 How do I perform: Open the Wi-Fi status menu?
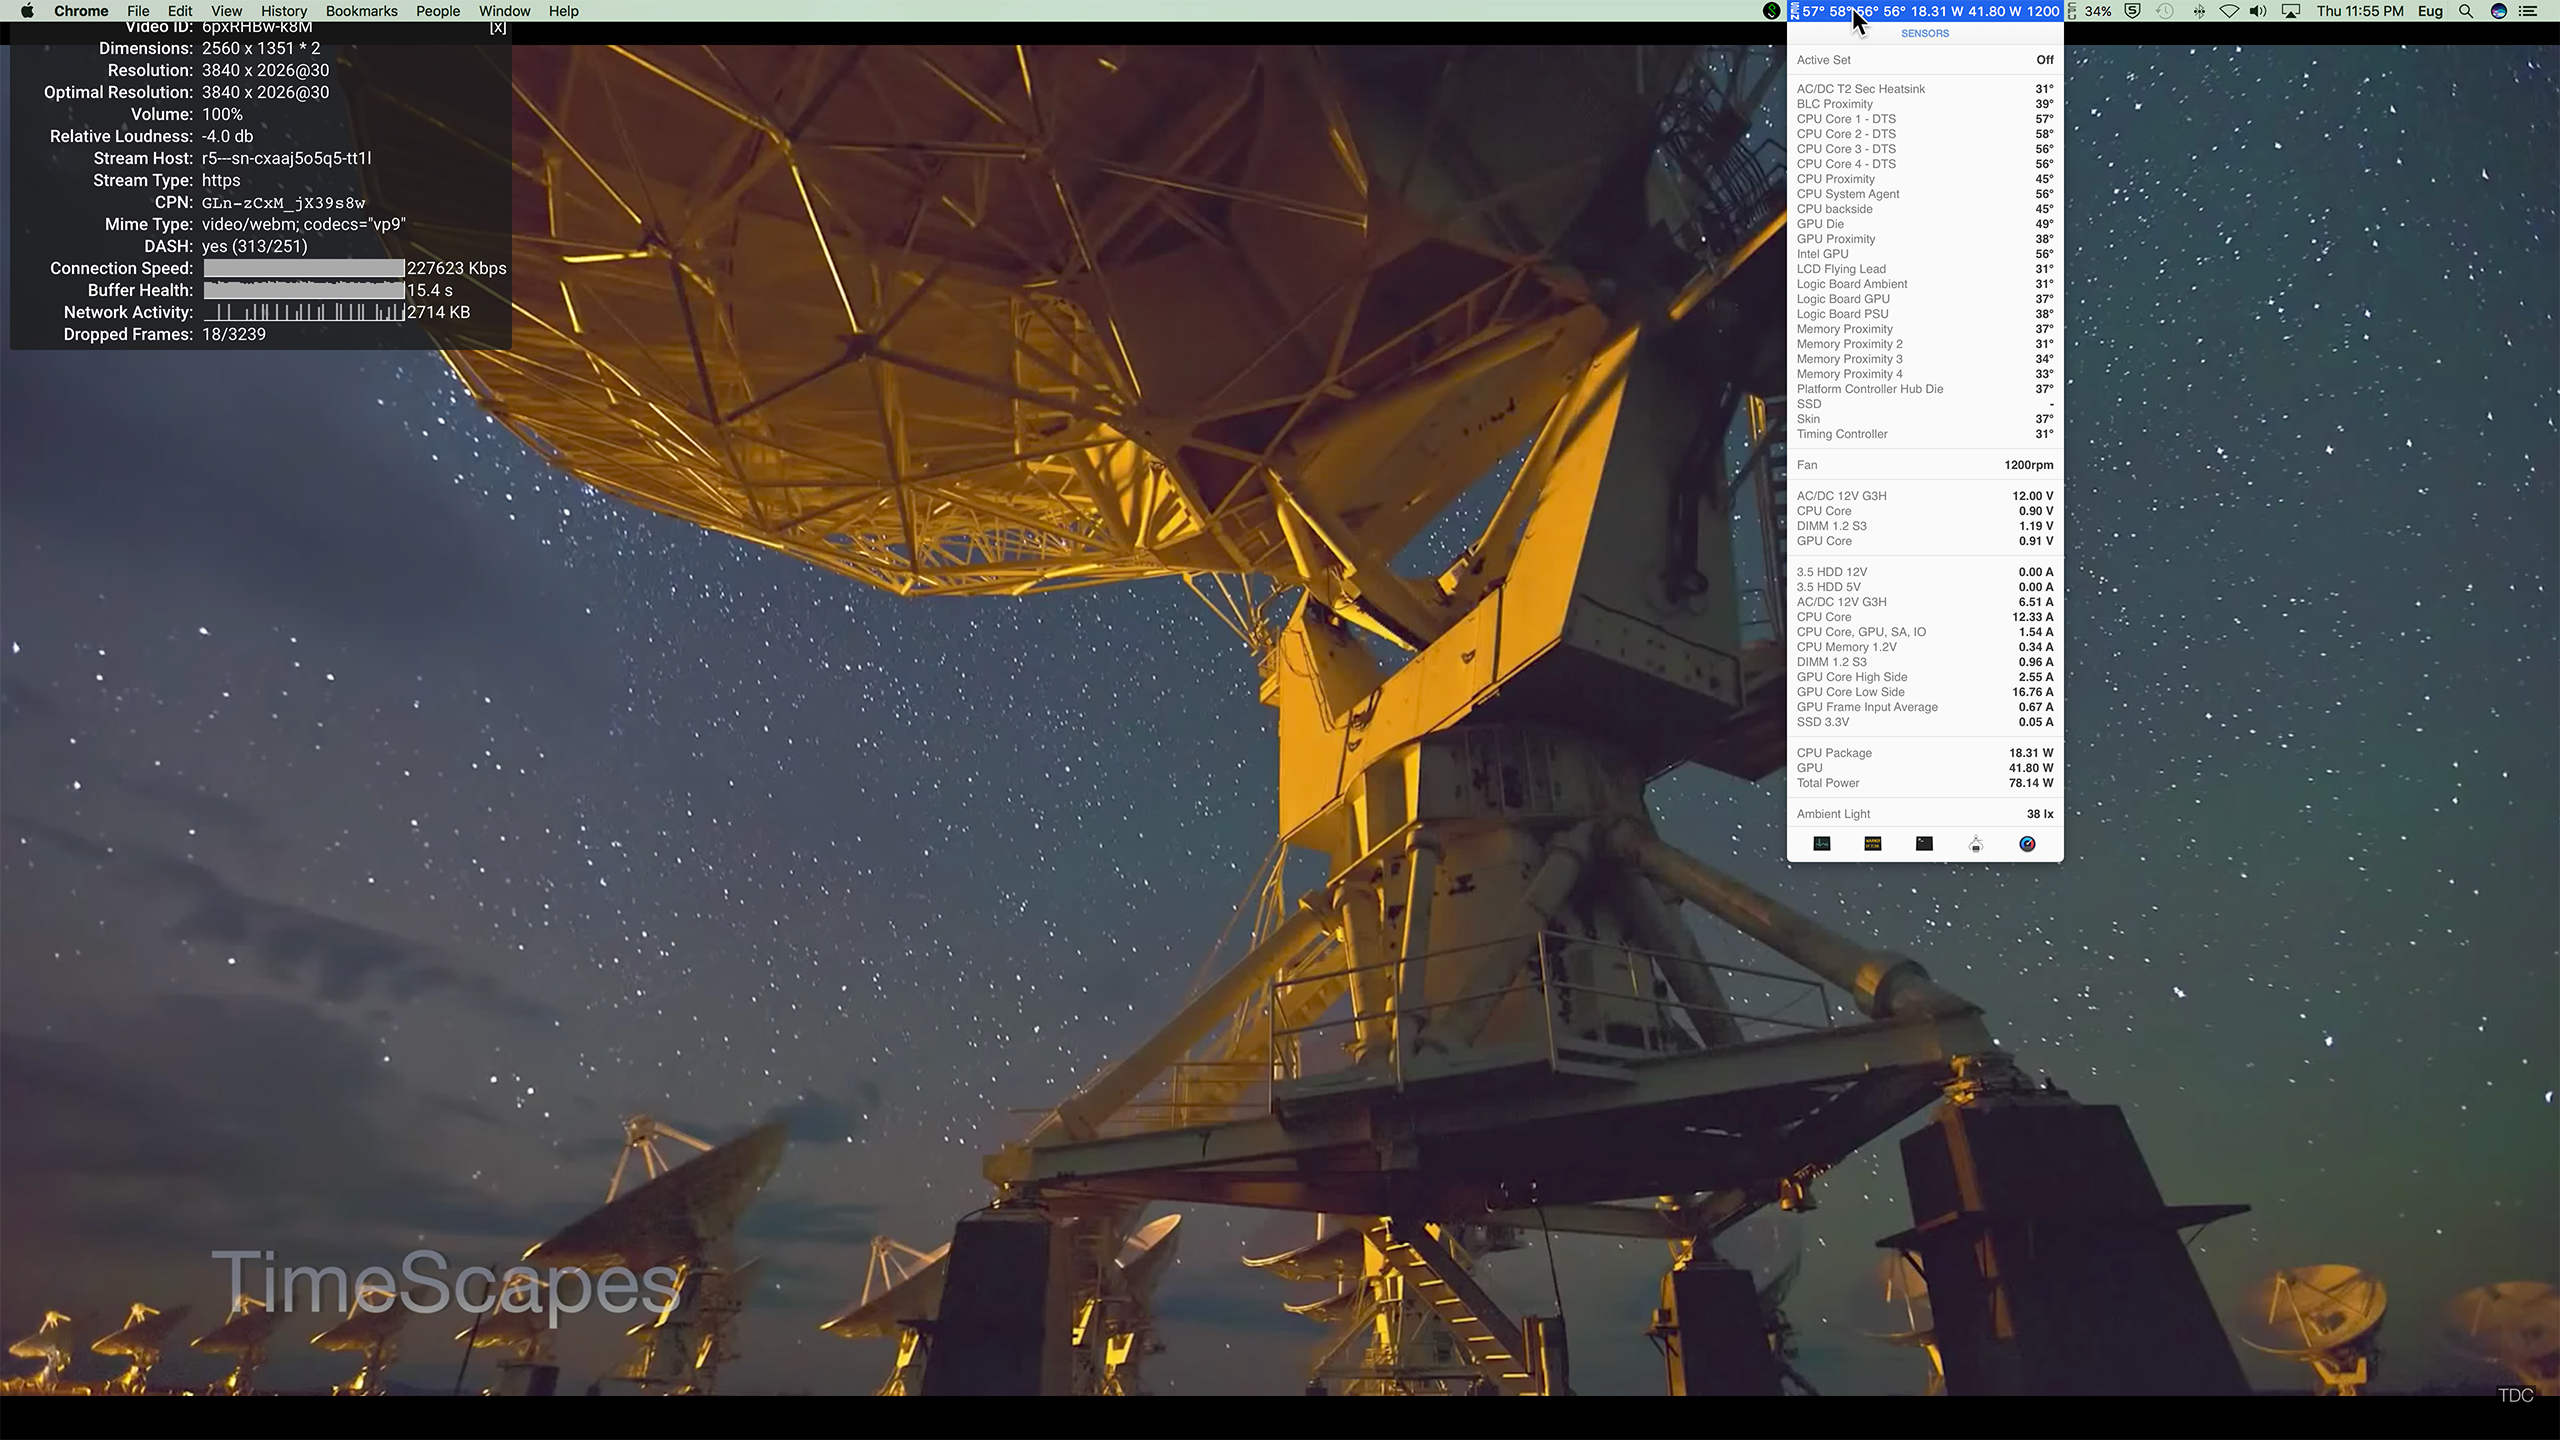point(2229,11)
